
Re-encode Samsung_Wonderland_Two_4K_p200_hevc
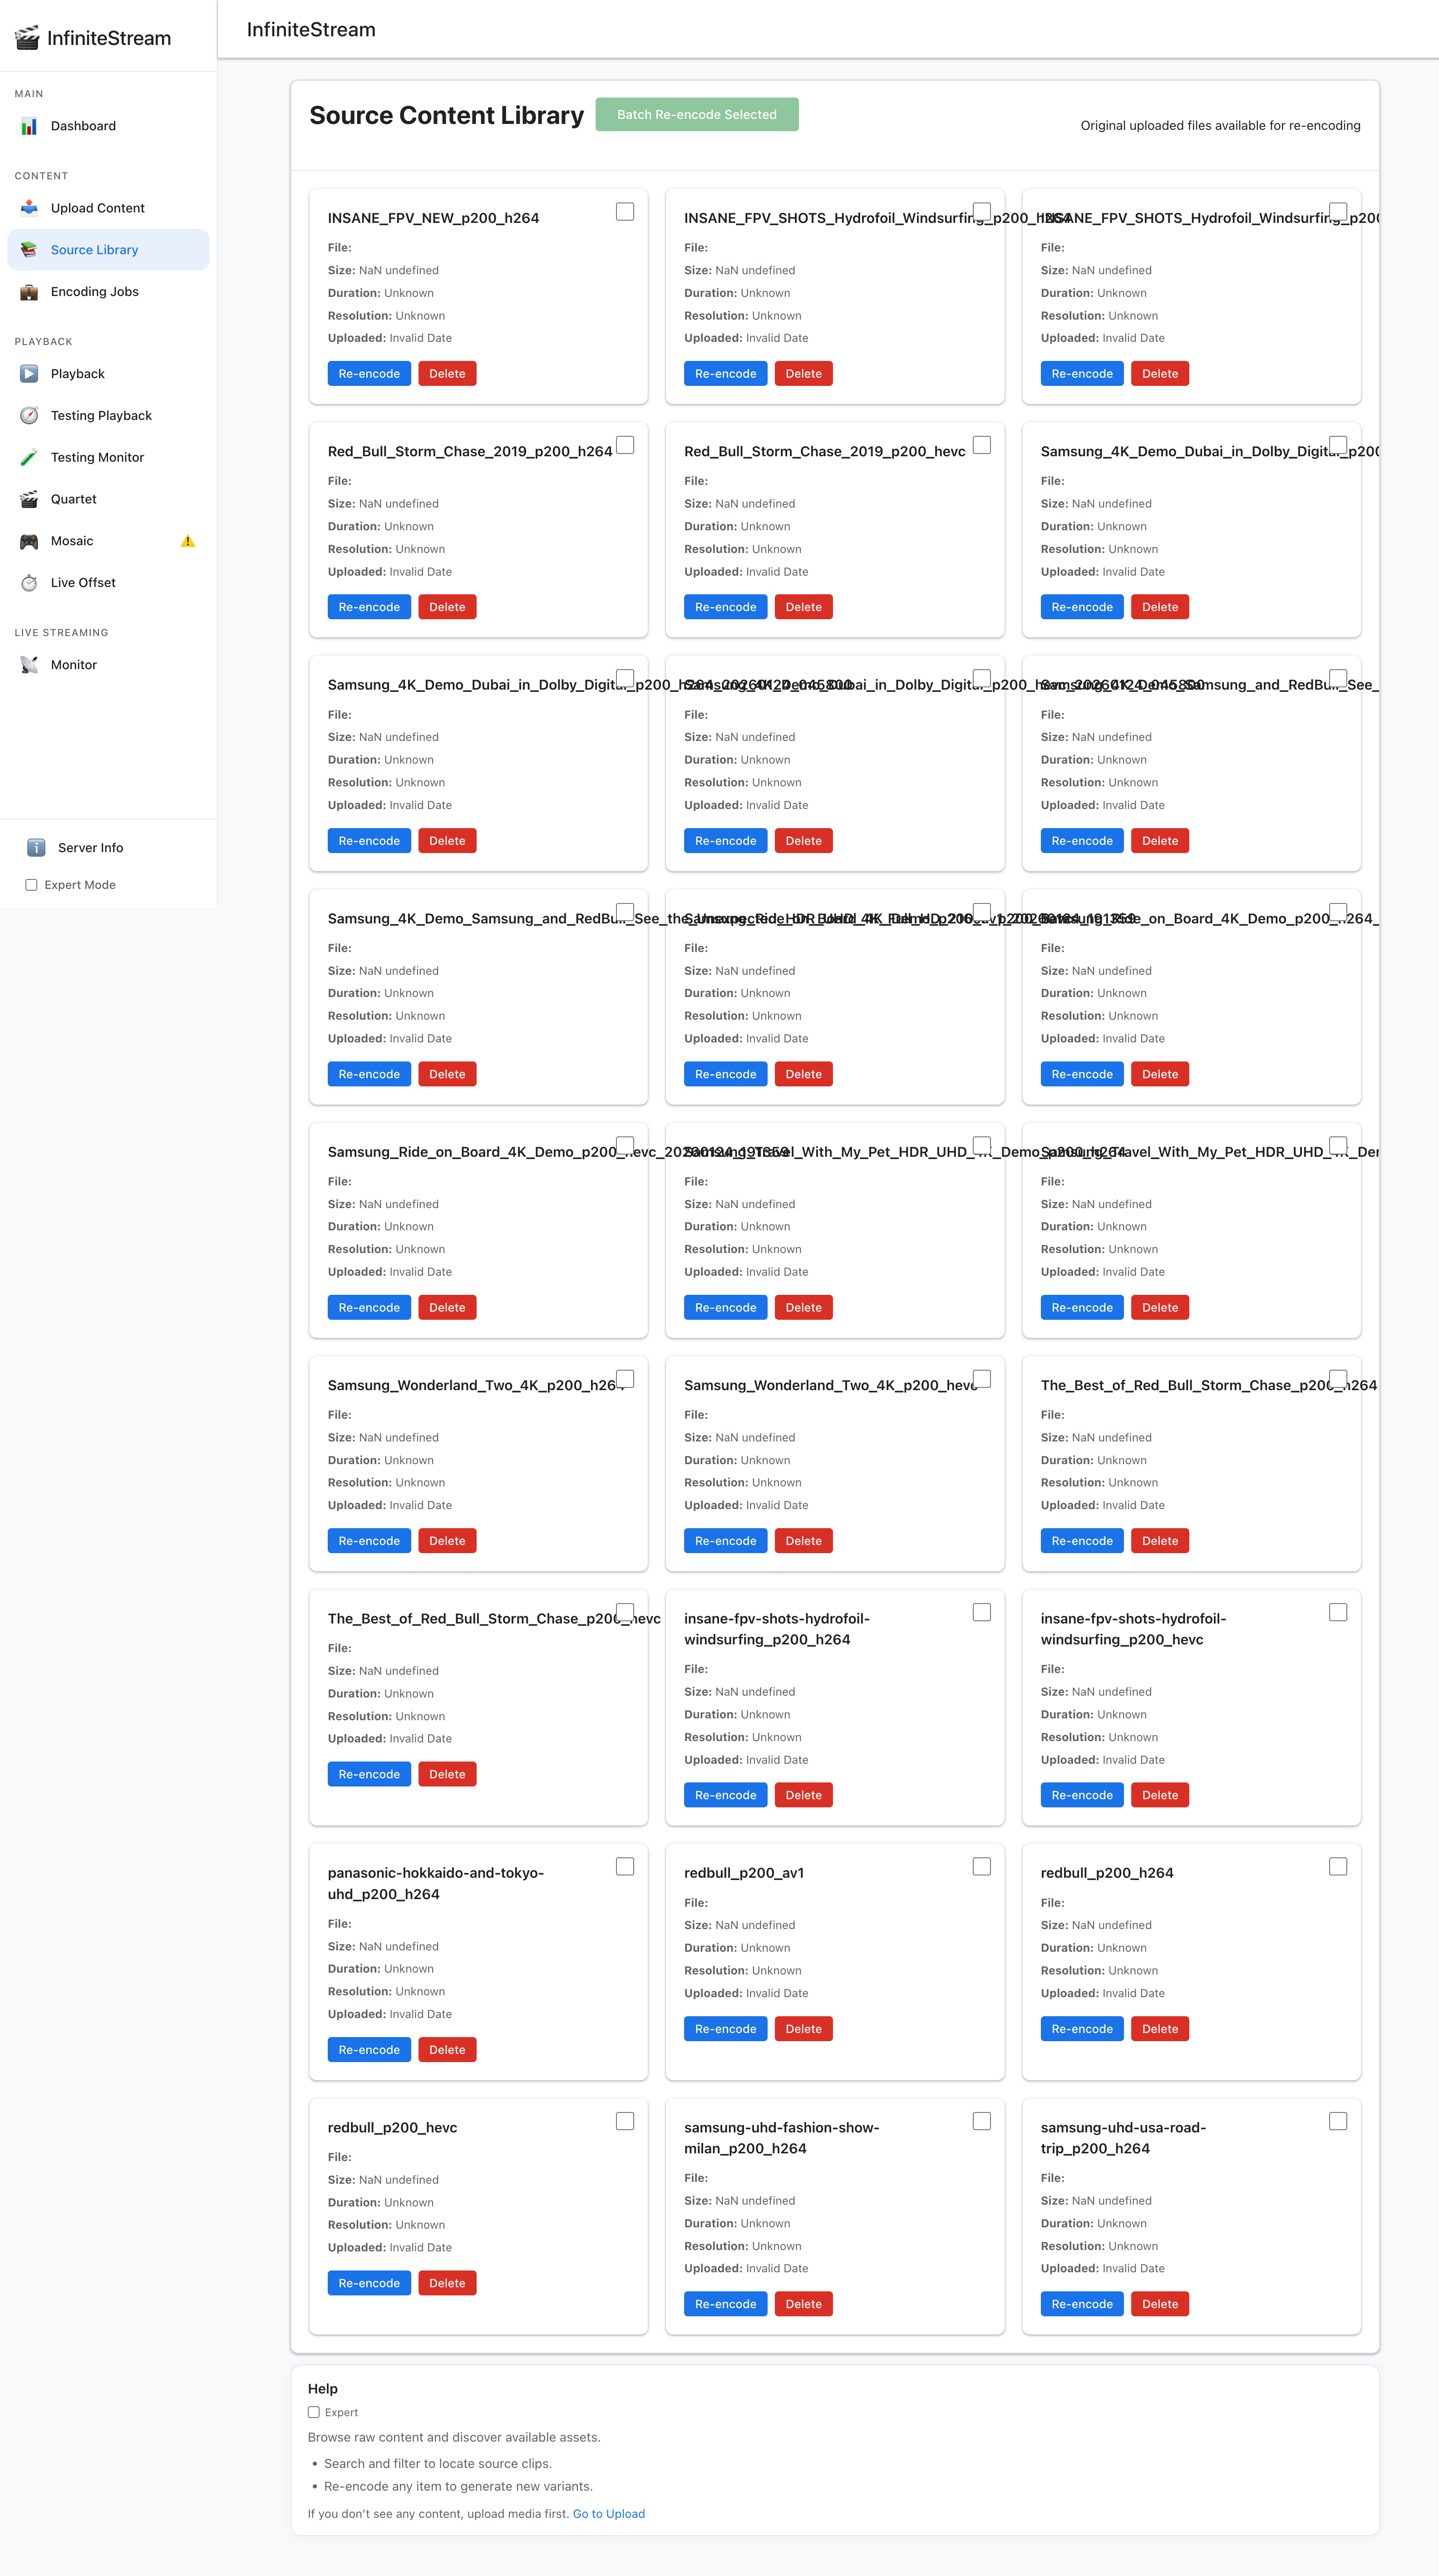pos(726,1541)
